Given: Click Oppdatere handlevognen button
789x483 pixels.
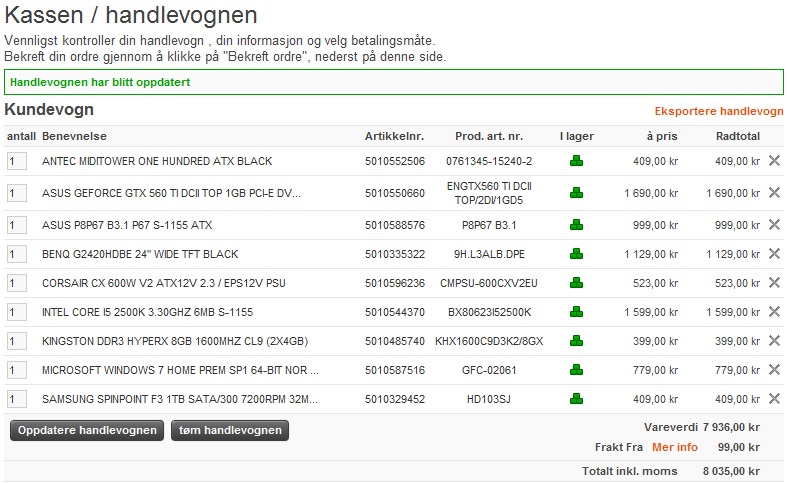Looking at the screenshot, I should [87, 431].
